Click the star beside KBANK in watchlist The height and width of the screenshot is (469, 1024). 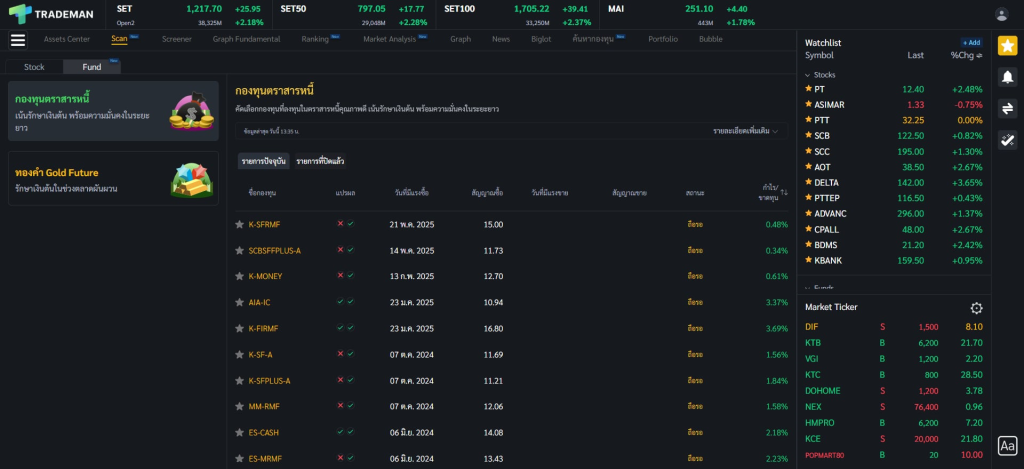tap(808, 260)
